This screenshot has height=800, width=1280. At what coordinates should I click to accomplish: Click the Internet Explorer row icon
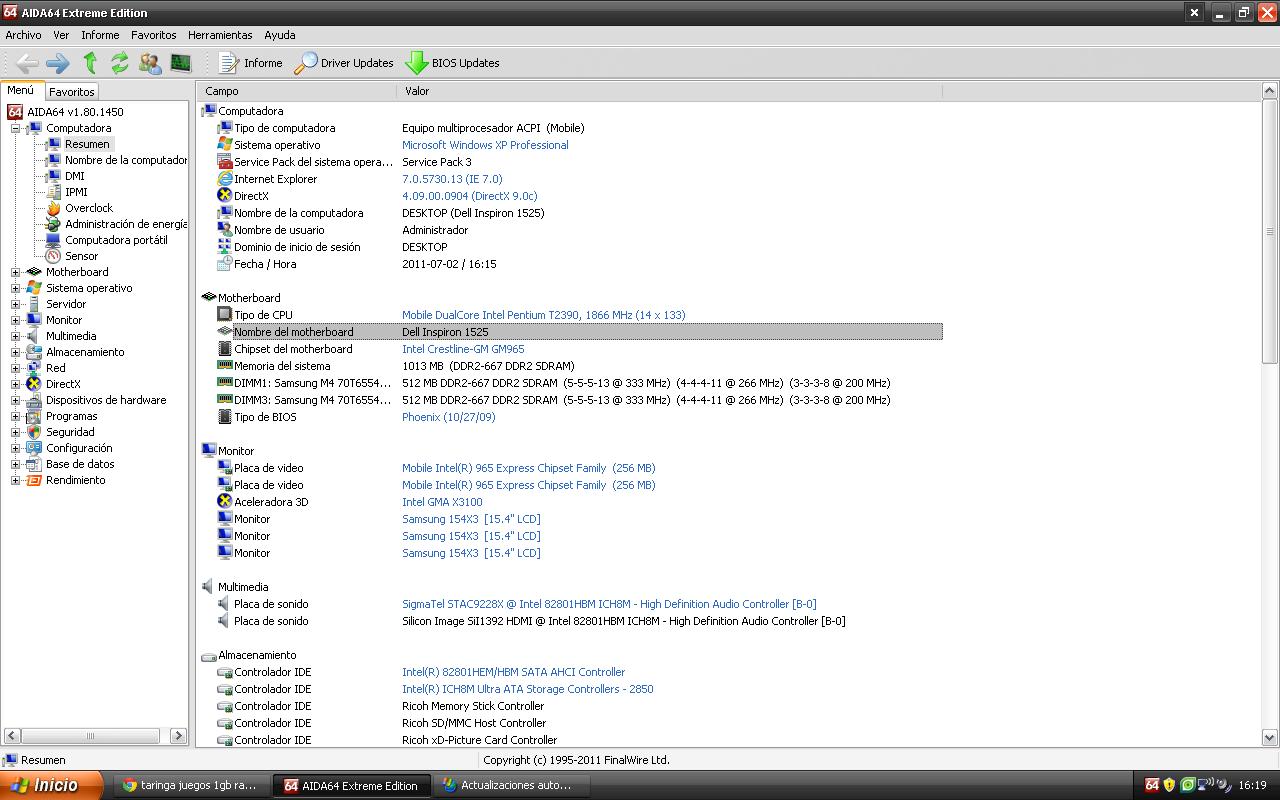click(225, 179)
